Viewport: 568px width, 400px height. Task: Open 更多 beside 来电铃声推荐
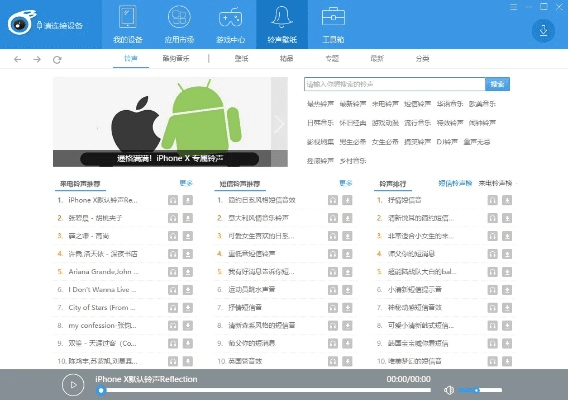coord(186,183)
